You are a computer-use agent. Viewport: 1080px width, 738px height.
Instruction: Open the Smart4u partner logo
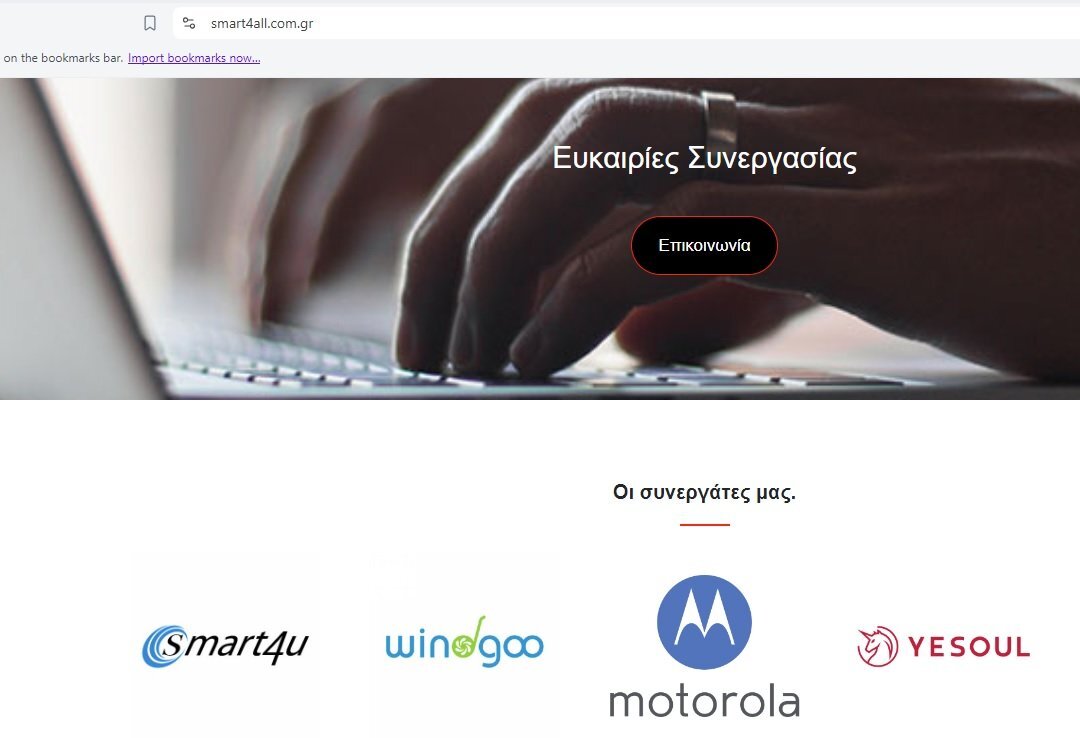click(225, 646)
